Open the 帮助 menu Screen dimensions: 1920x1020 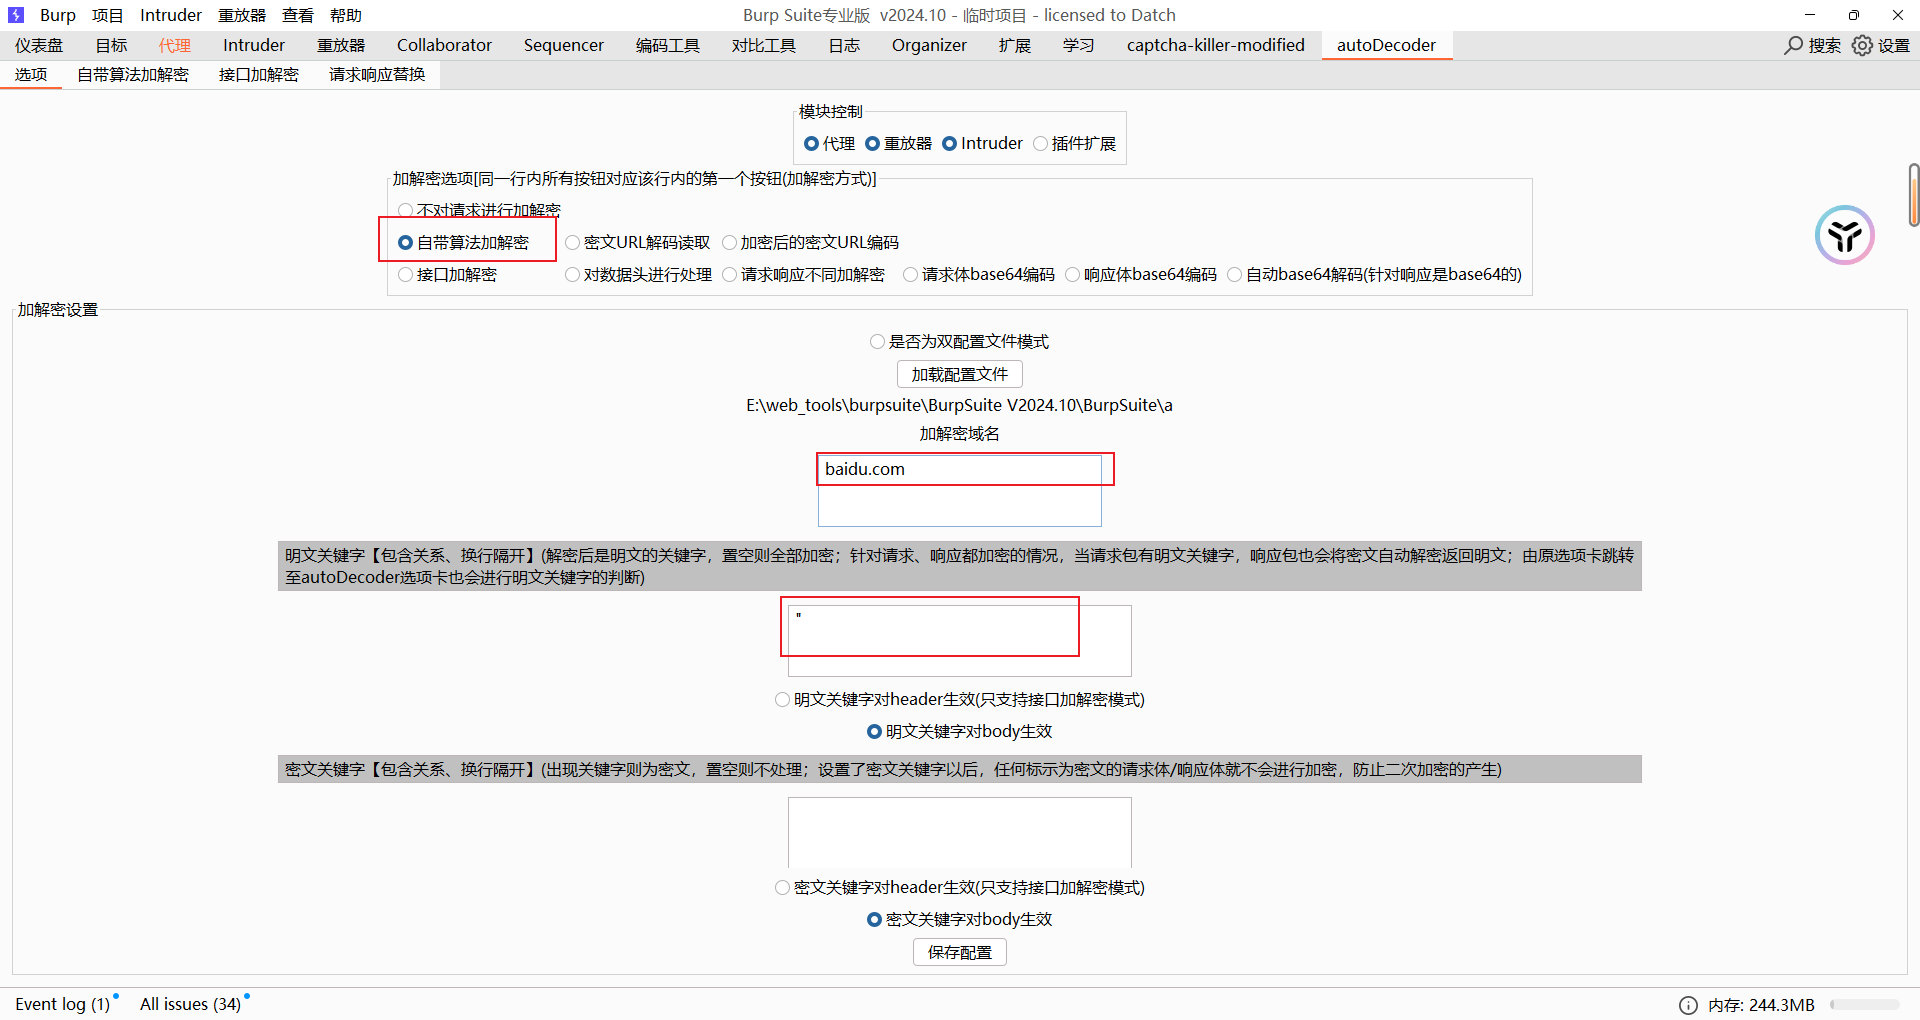[x=346, y=15]
